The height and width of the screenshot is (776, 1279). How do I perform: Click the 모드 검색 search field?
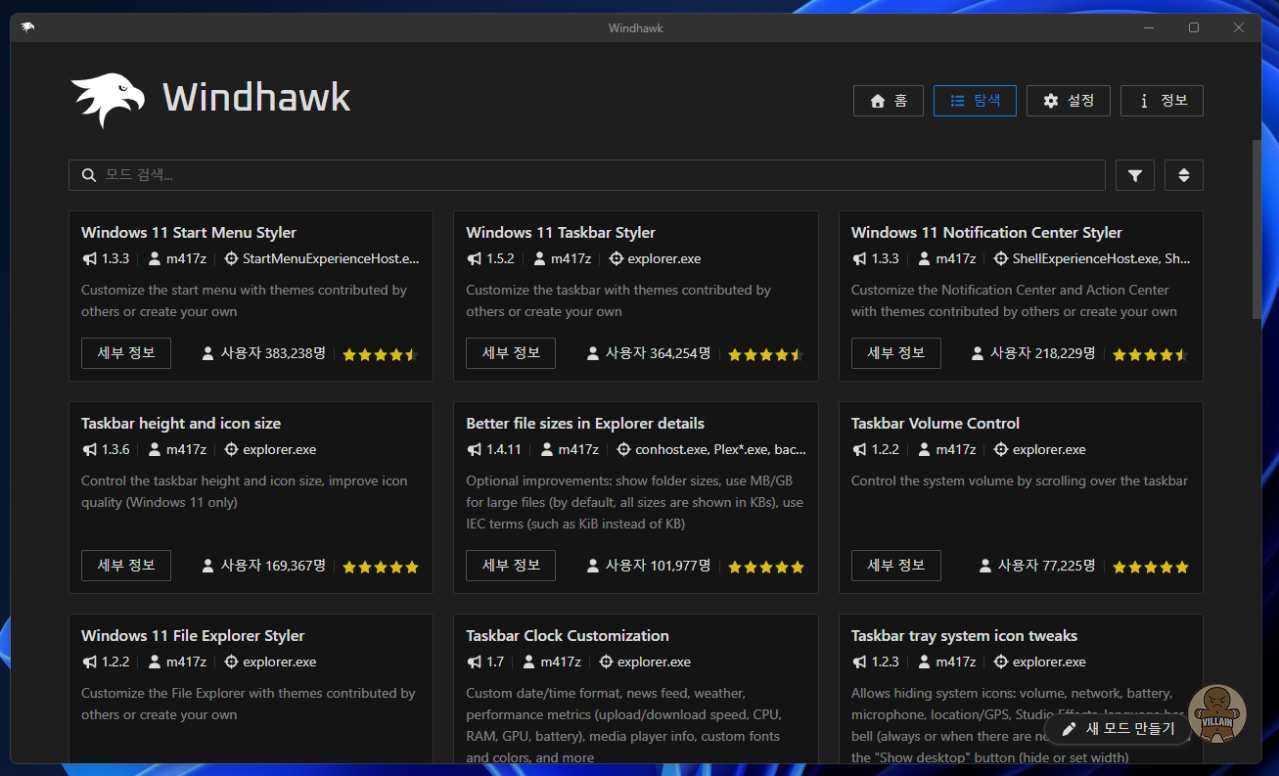[x=590, y=175]
